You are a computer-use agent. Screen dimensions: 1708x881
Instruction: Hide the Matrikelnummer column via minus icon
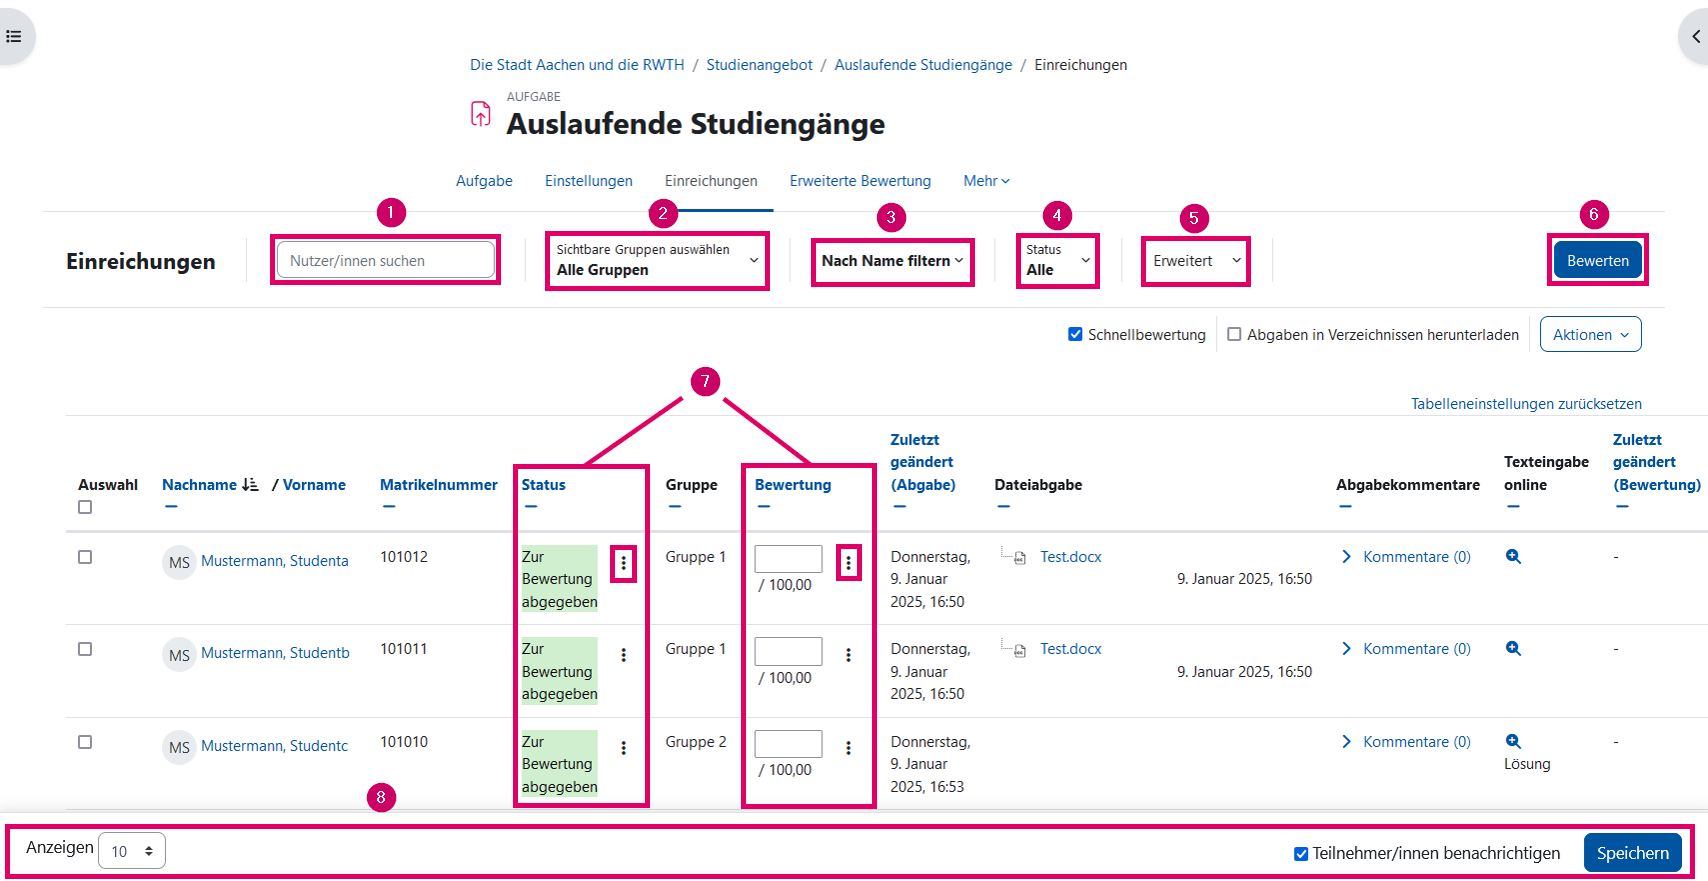coord(389,506)
